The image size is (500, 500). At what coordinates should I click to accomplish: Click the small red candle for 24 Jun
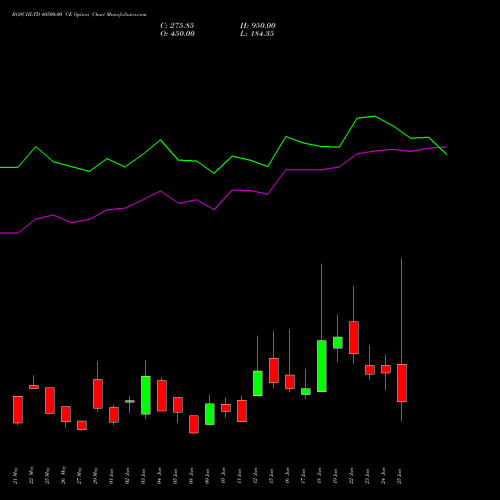tap(386, 369)
